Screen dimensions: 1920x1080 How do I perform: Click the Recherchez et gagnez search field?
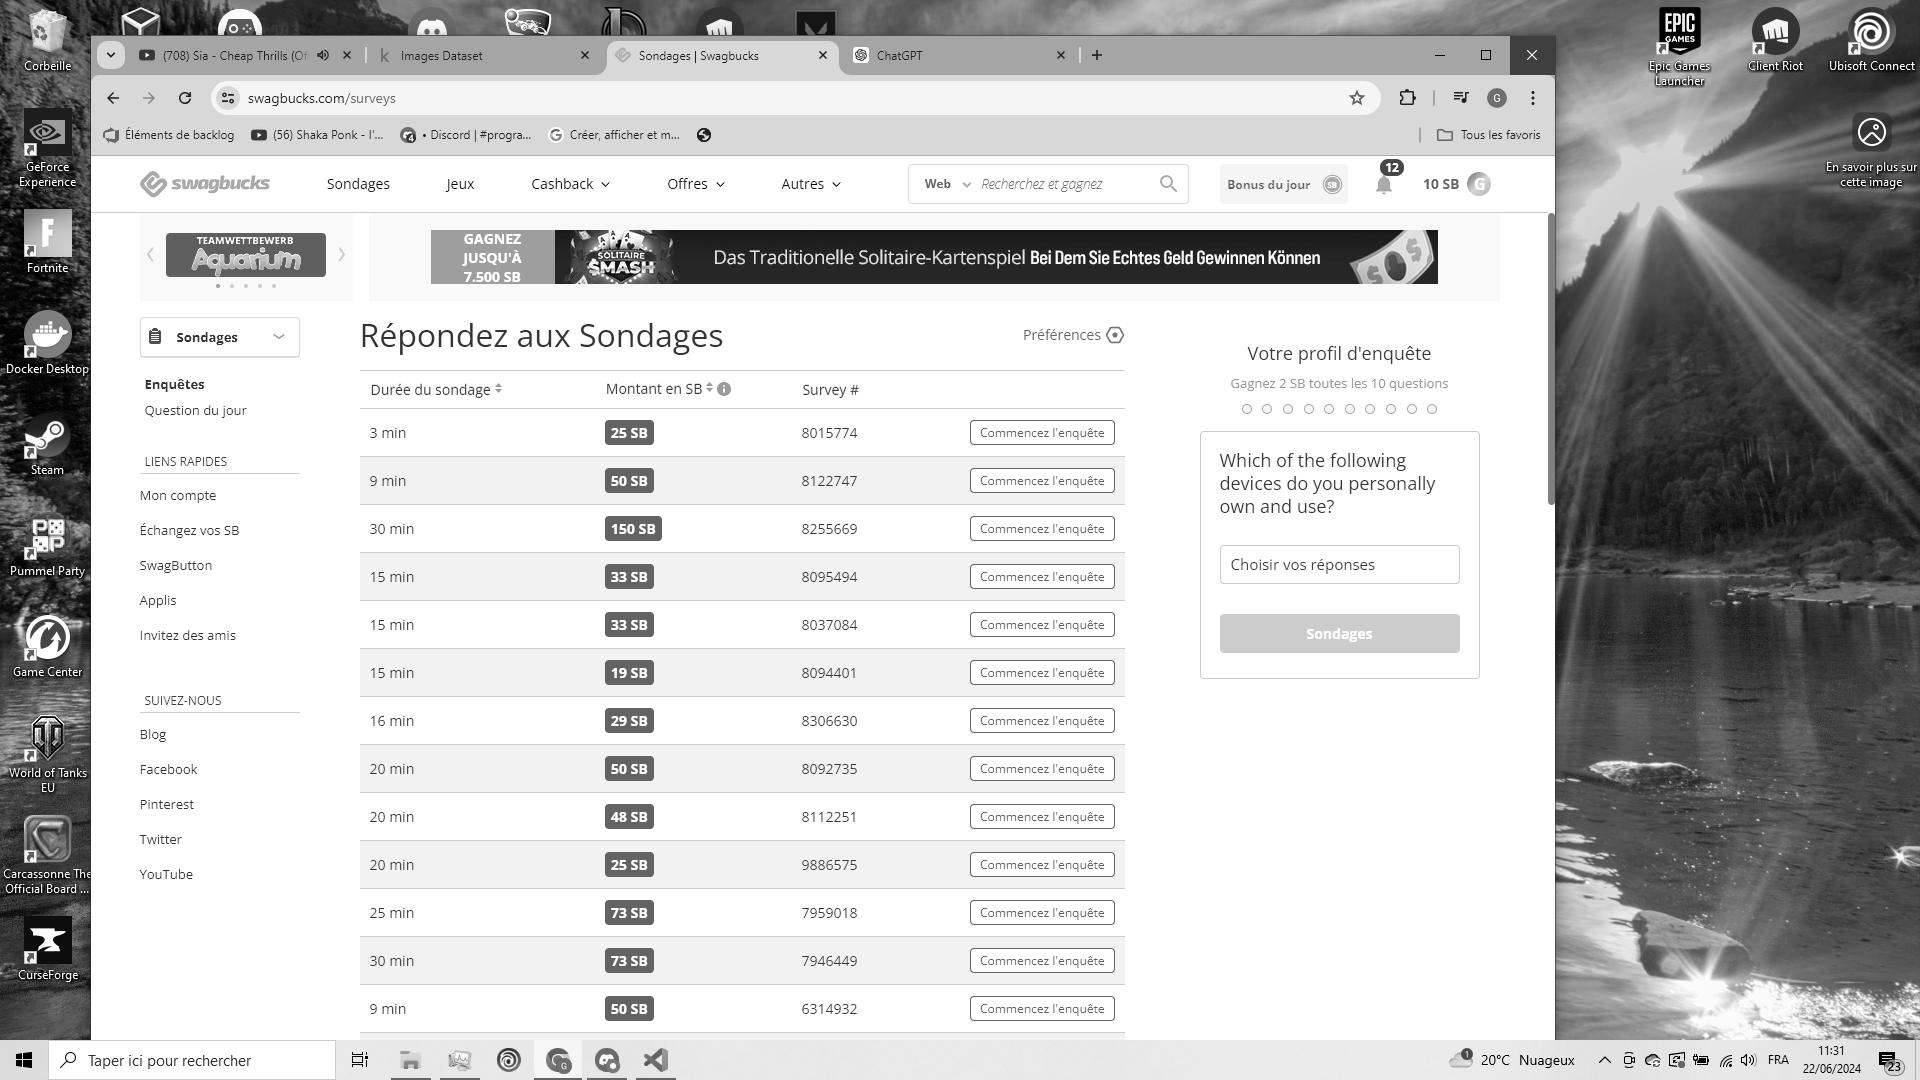pyautogui.click(x=1063, y=184)
